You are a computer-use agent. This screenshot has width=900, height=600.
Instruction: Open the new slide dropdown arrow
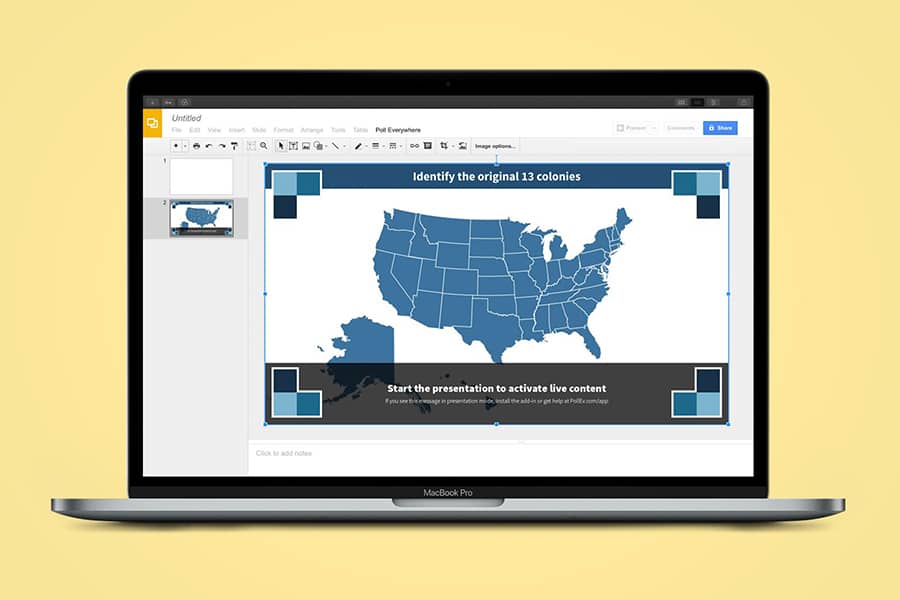tap(185, 146)
